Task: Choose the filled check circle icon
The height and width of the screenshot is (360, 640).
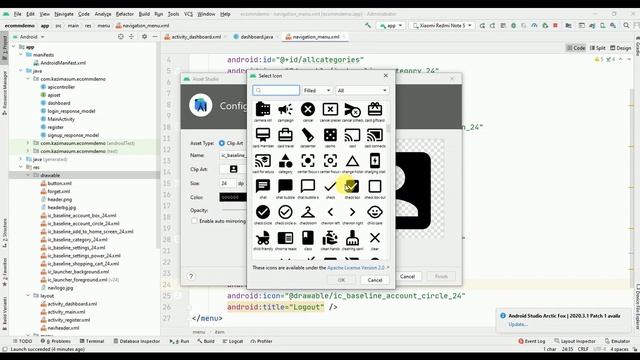Action: tap(263, 212)
